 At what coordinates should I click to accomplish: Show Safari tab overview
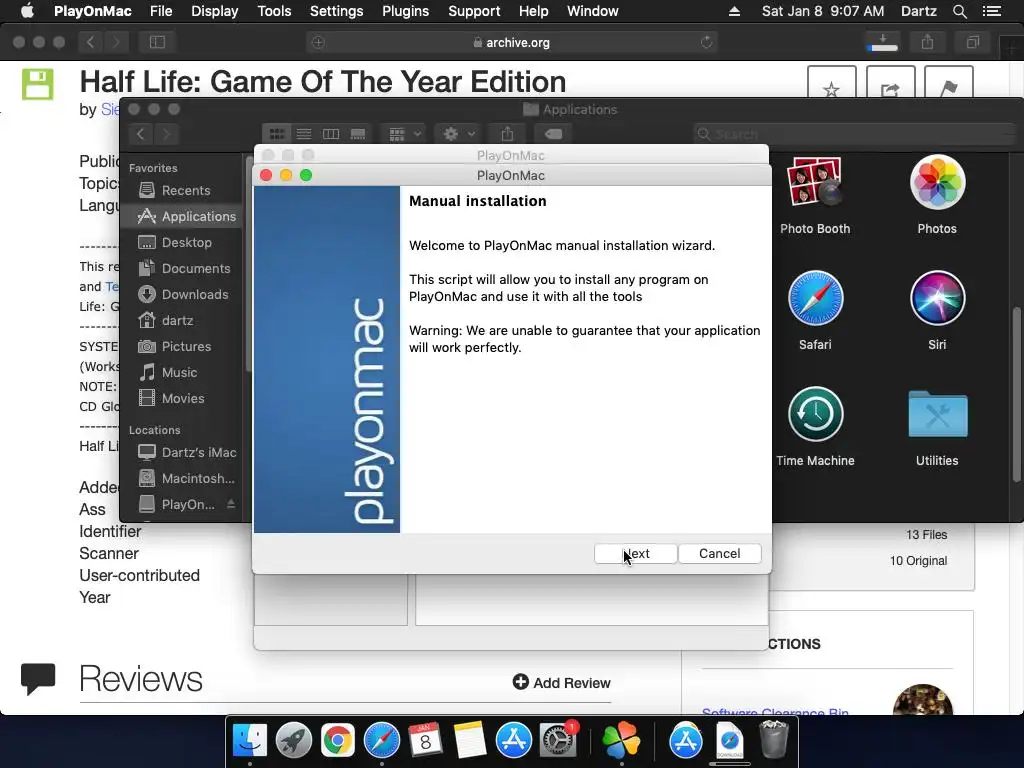(972, 42)
